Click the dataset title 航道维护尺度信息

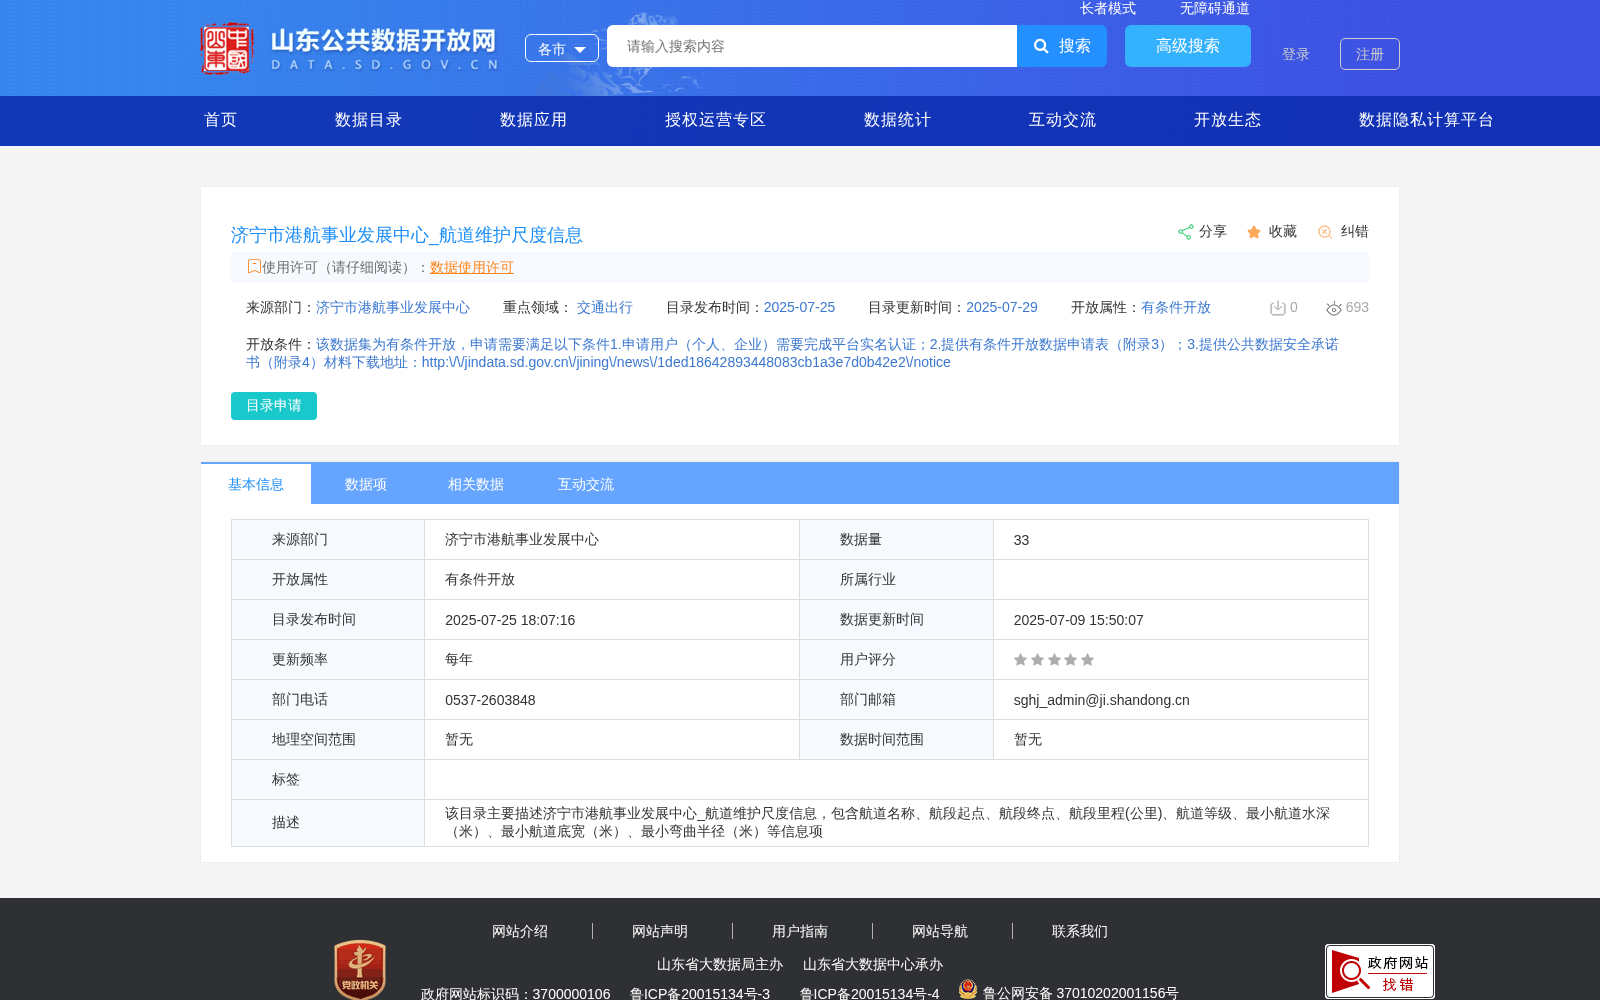click(x=406, y=235)
